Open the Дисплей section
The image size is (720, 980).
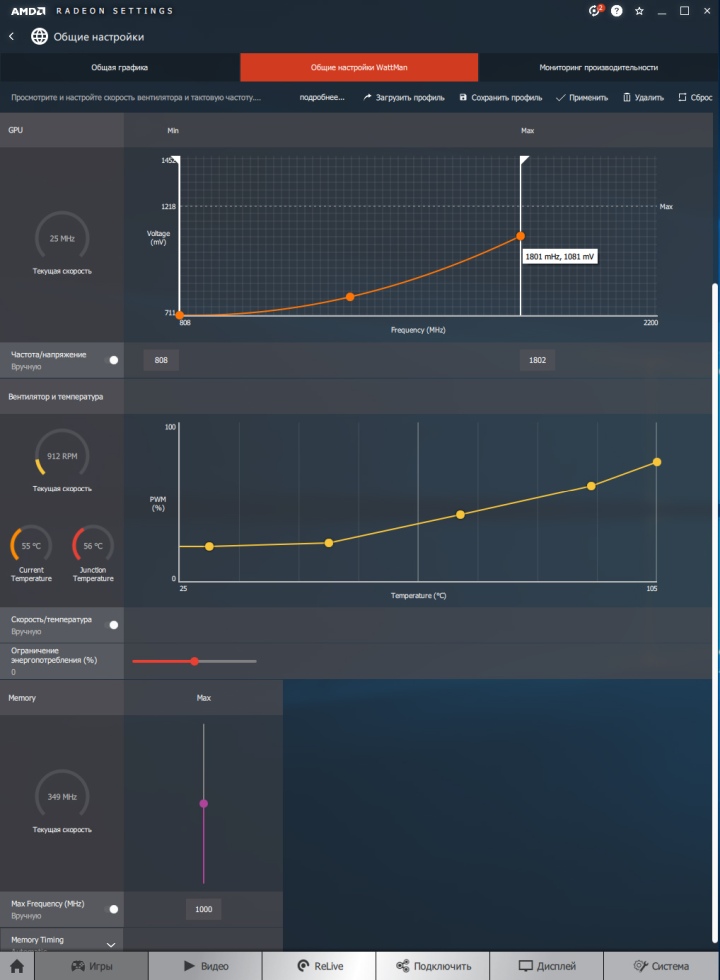[547, 966]
